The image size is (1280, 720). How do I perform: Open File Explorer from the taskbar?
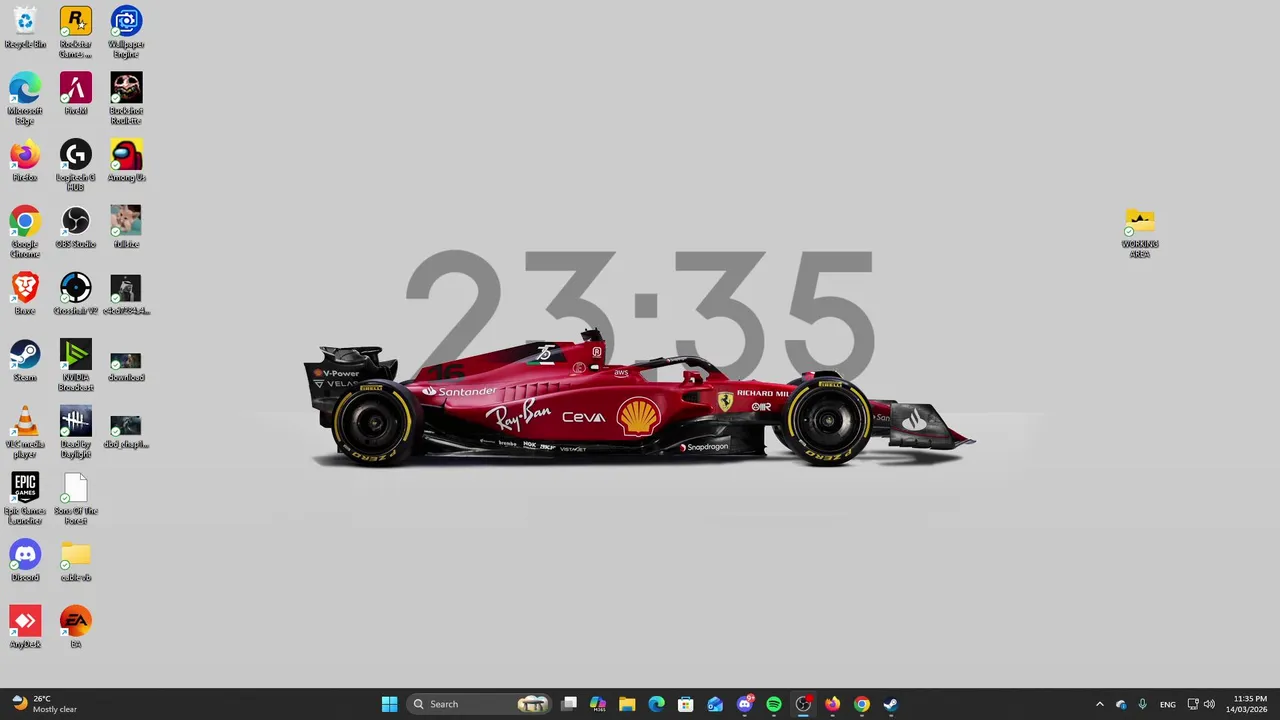627,704
